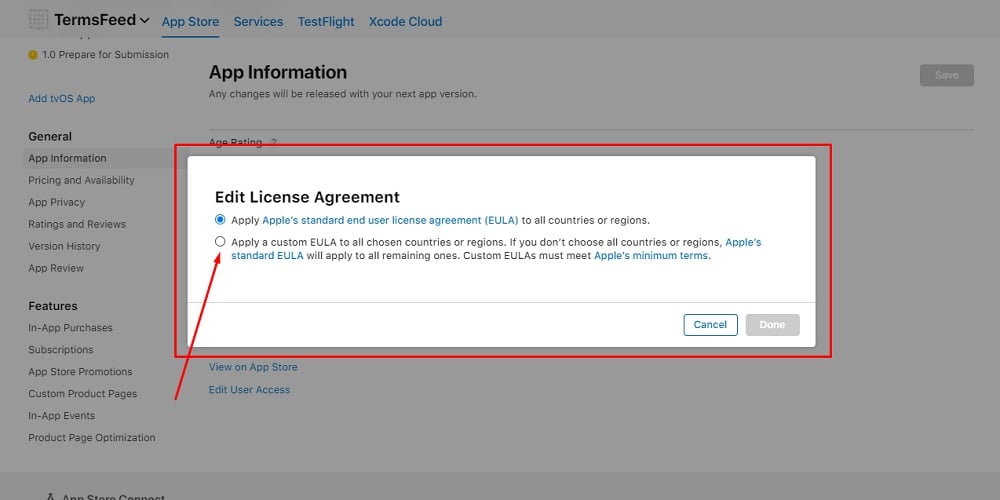Select Apple's standard EULA radio option
Image resolution: width=1000 pixels, height=500 pixels.
coord(220,220)
